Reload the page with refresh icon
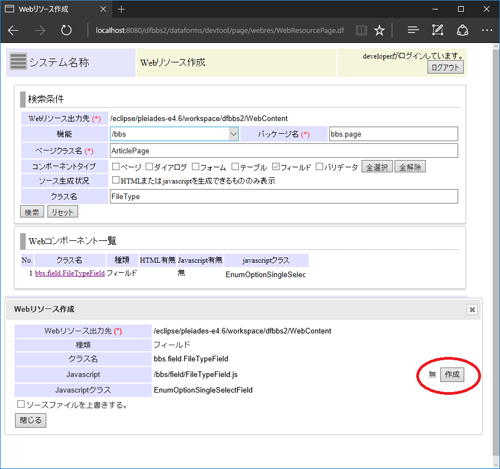The width and height of the screenshot is (500, 469). [66, 31]
